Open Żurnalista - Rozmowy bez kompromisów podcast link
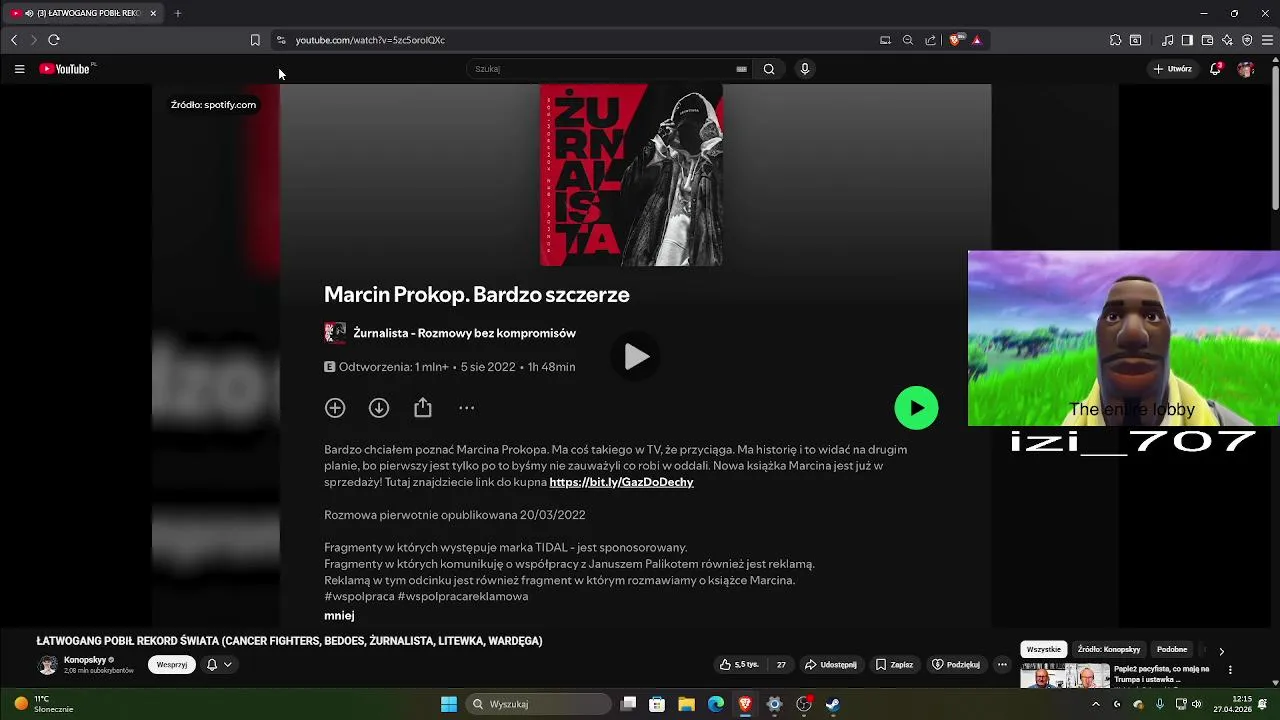 click(464, 333)
